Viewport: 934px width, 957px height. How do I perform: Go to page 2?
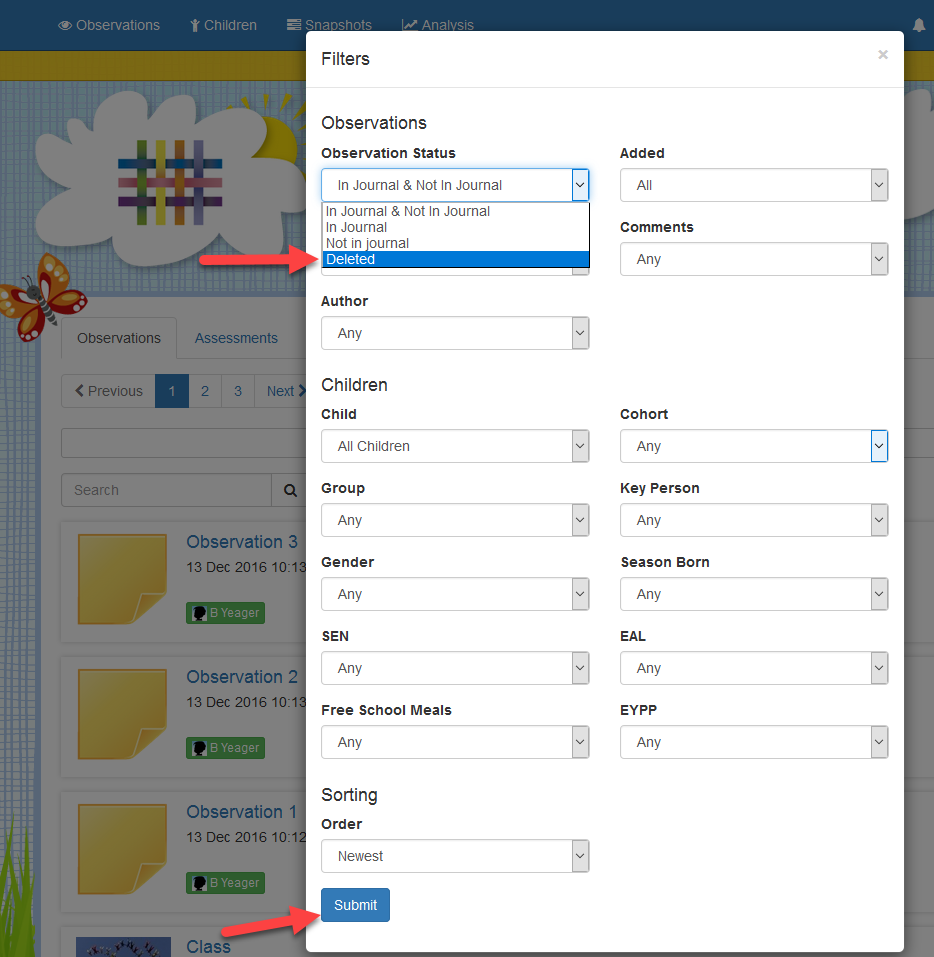(205, 391)
